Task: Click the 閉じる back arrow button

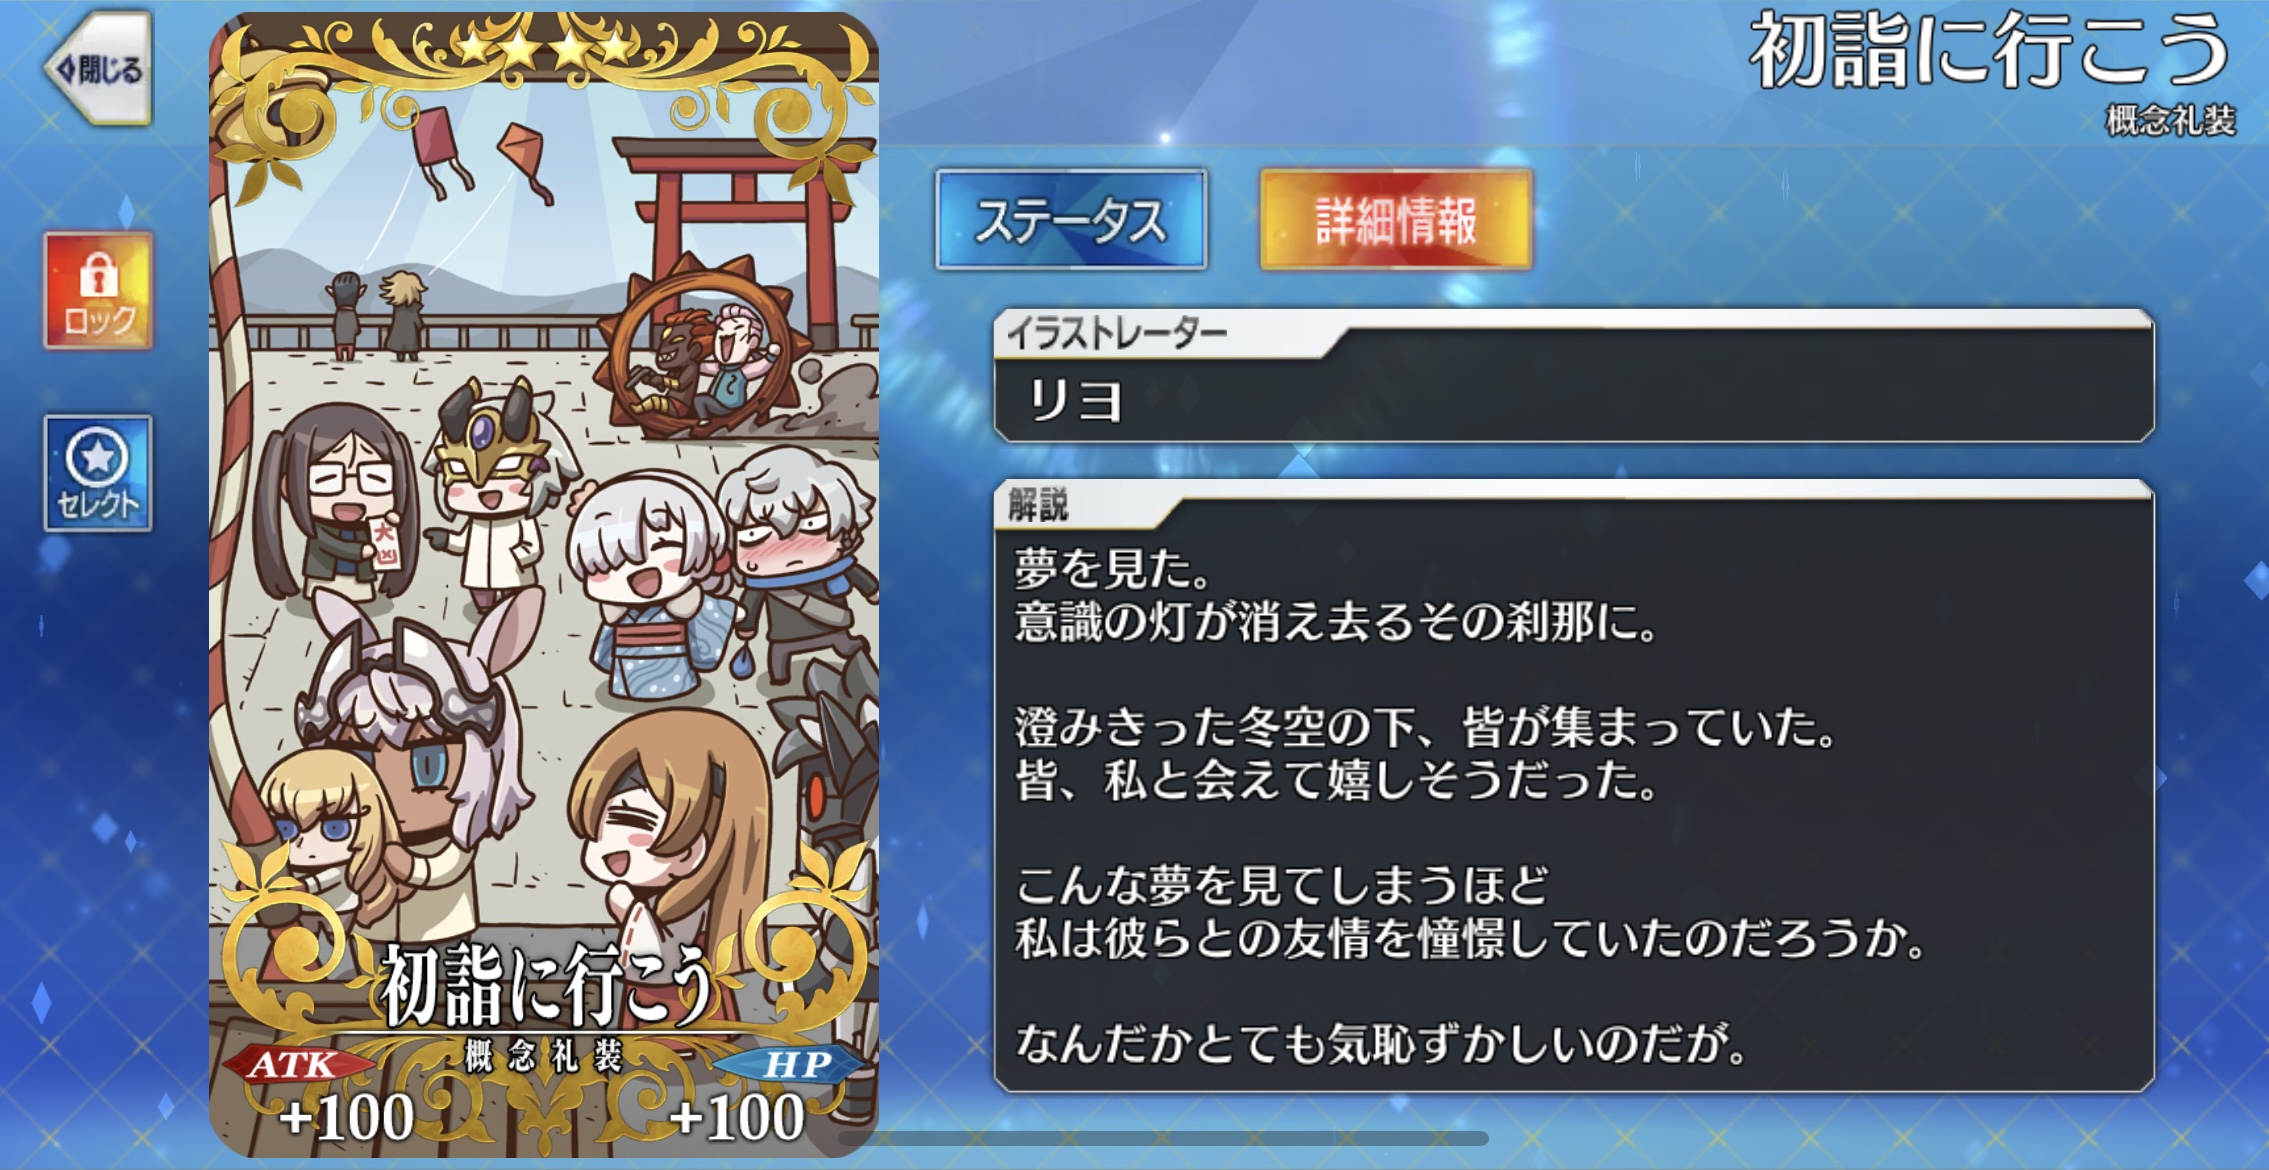Action: tap(98, 68)
